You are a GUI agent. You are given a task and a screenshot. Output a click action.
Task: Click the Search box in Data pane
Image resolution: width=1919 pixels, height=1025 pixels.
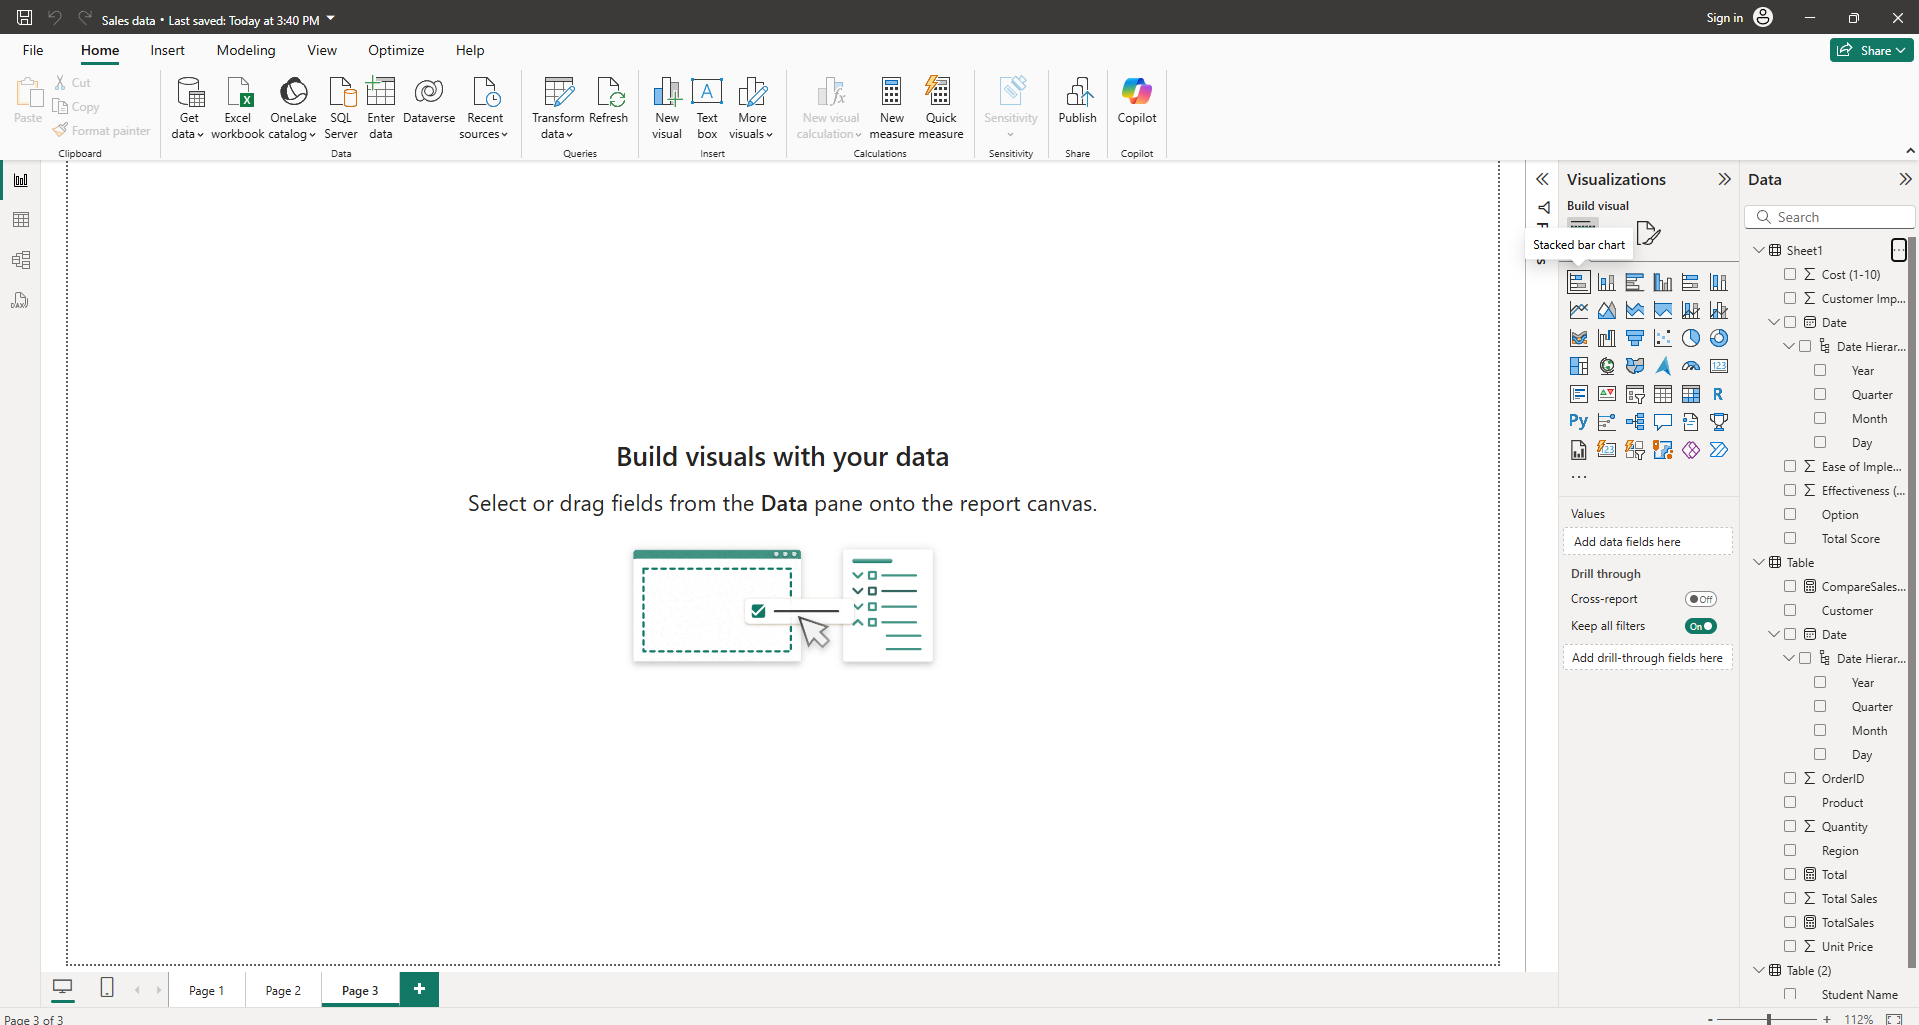click(1830, 217)
